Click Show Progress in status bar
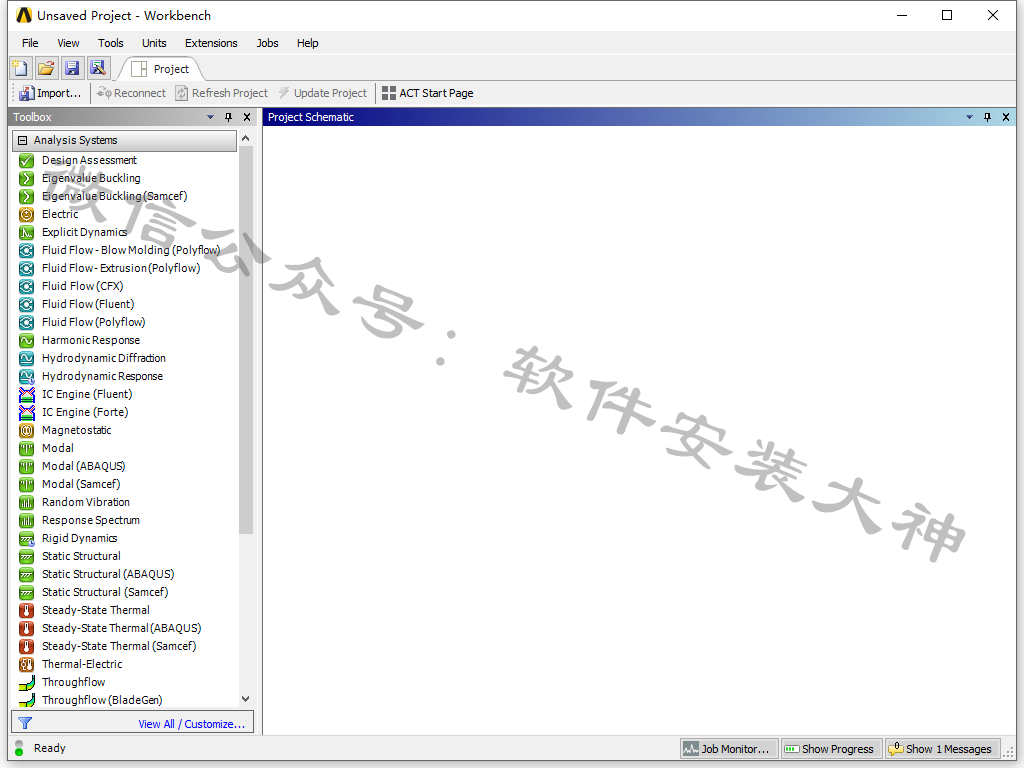The image size is (1024, 768). point(828,748)
